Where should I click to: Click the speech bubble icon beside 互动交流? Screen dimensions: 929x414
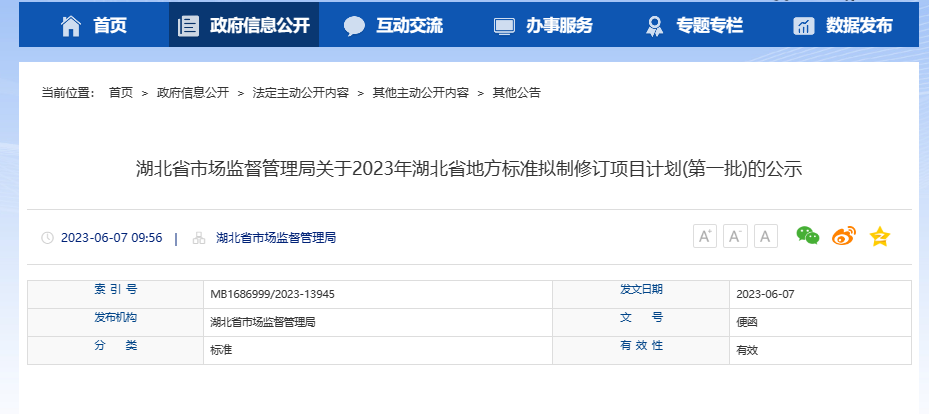pos(354,25)
